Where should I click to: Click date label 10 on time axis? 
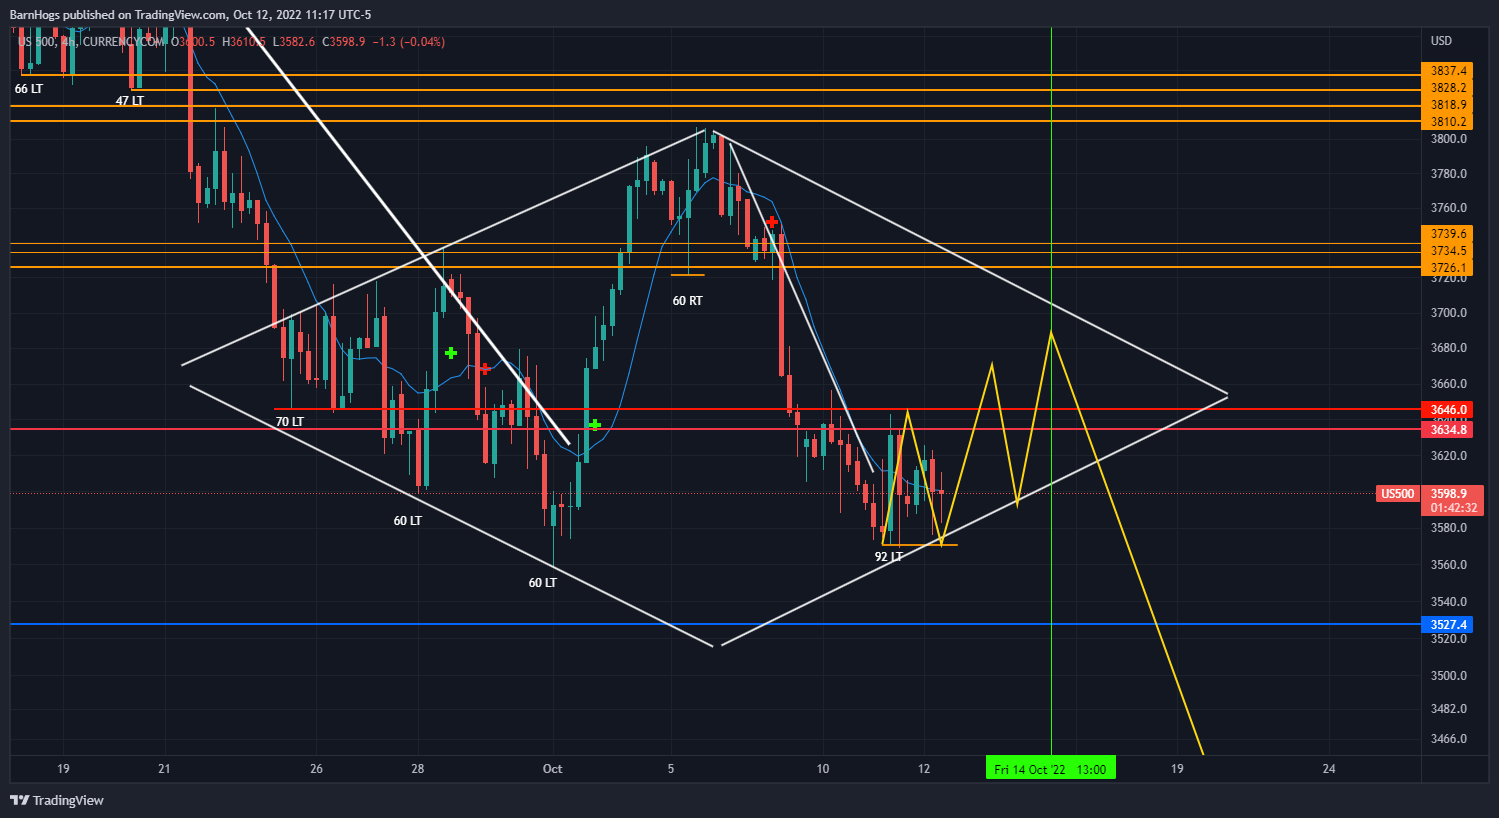(822, 769)
